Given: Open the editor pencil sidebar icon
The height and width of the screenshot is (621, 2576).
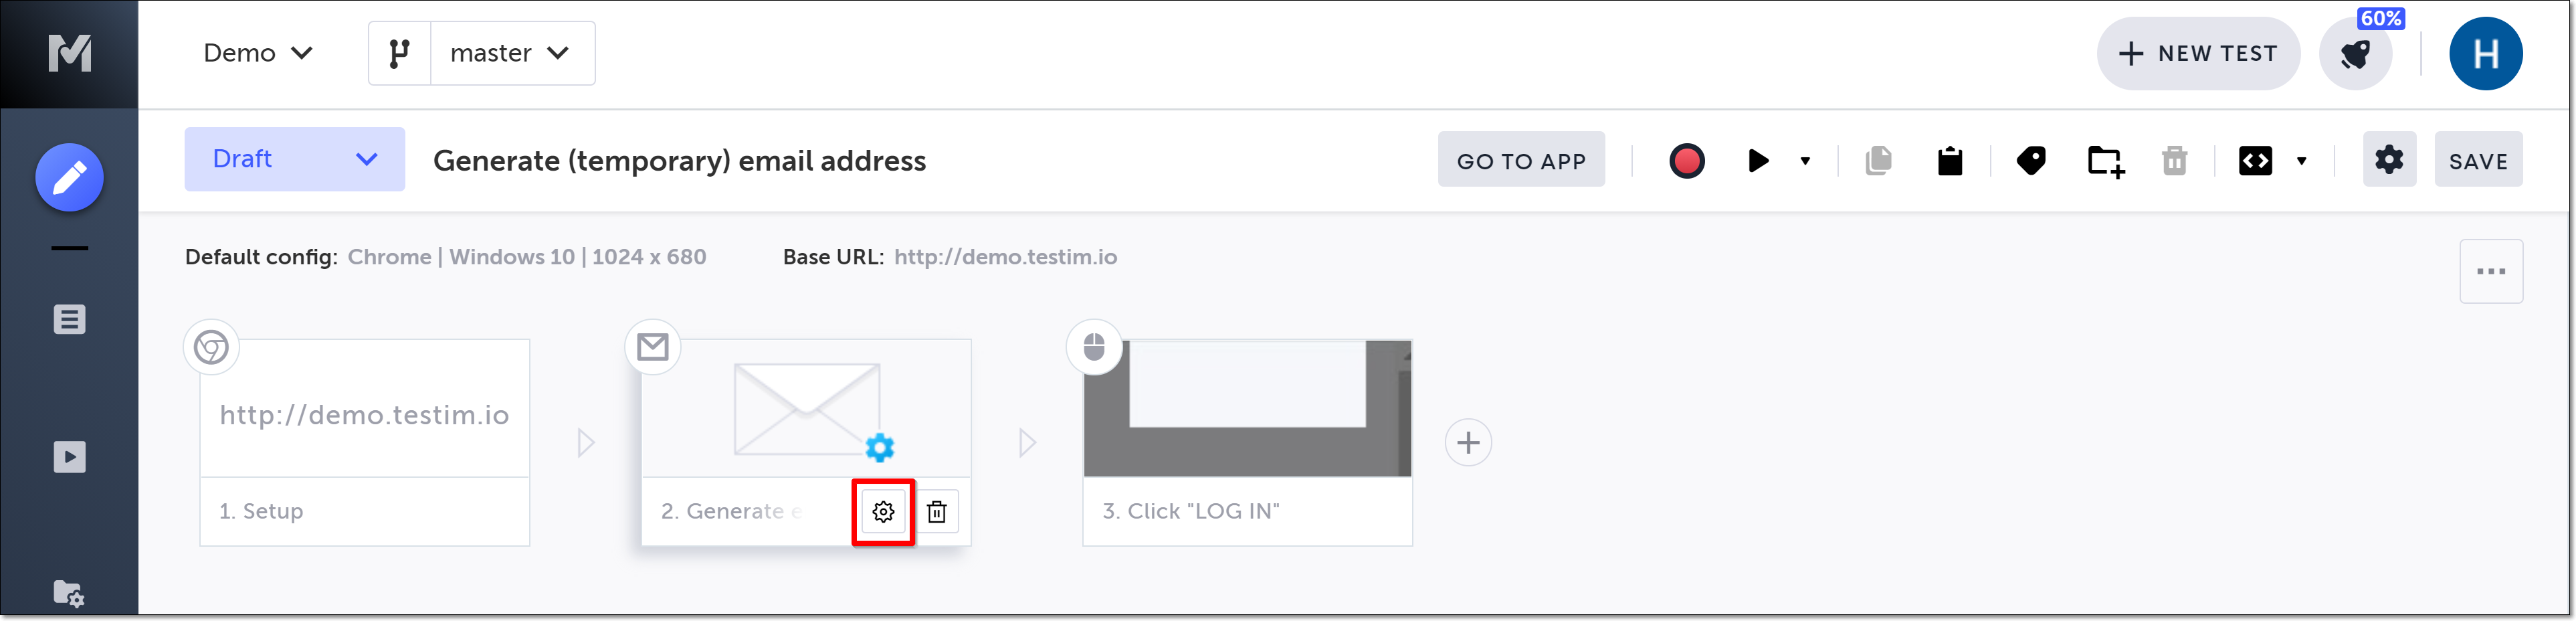Looking at the screenshot, I should tap(69, 178).
